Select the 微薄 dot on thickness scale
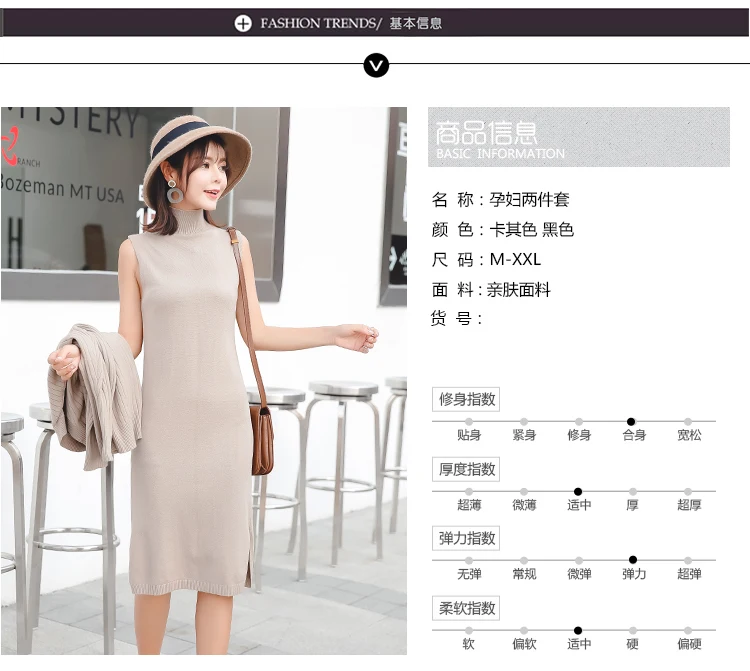Viewport: 750px width, 671px height. pos(524,491)
